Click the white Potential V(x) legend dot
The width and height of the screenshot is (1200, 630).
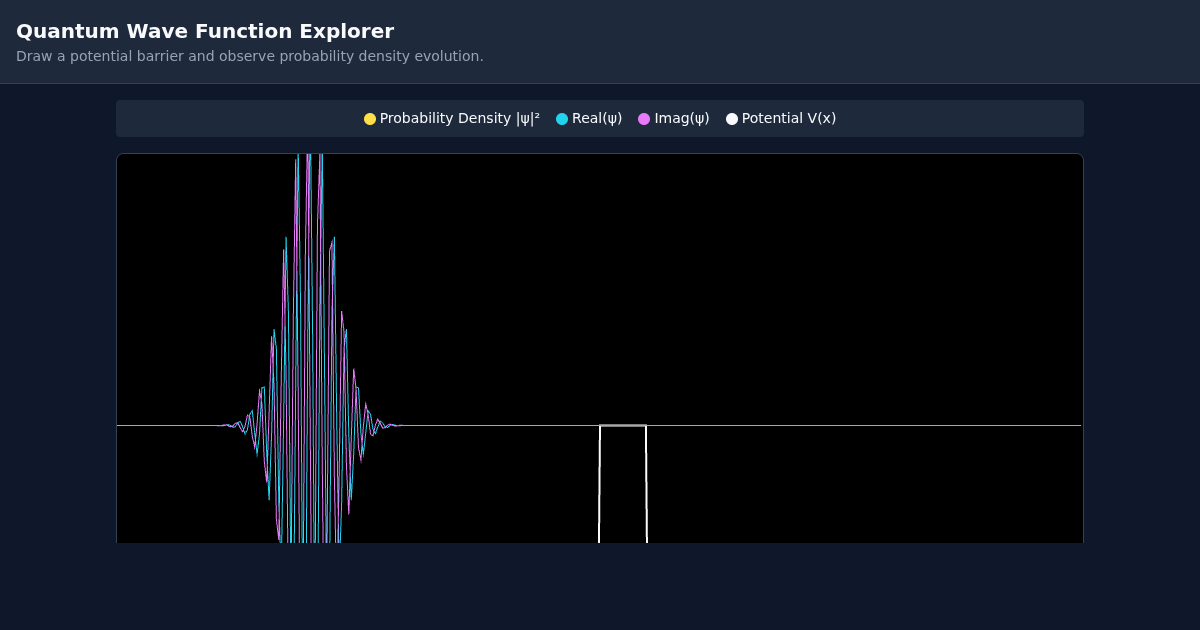click(732, 119)
